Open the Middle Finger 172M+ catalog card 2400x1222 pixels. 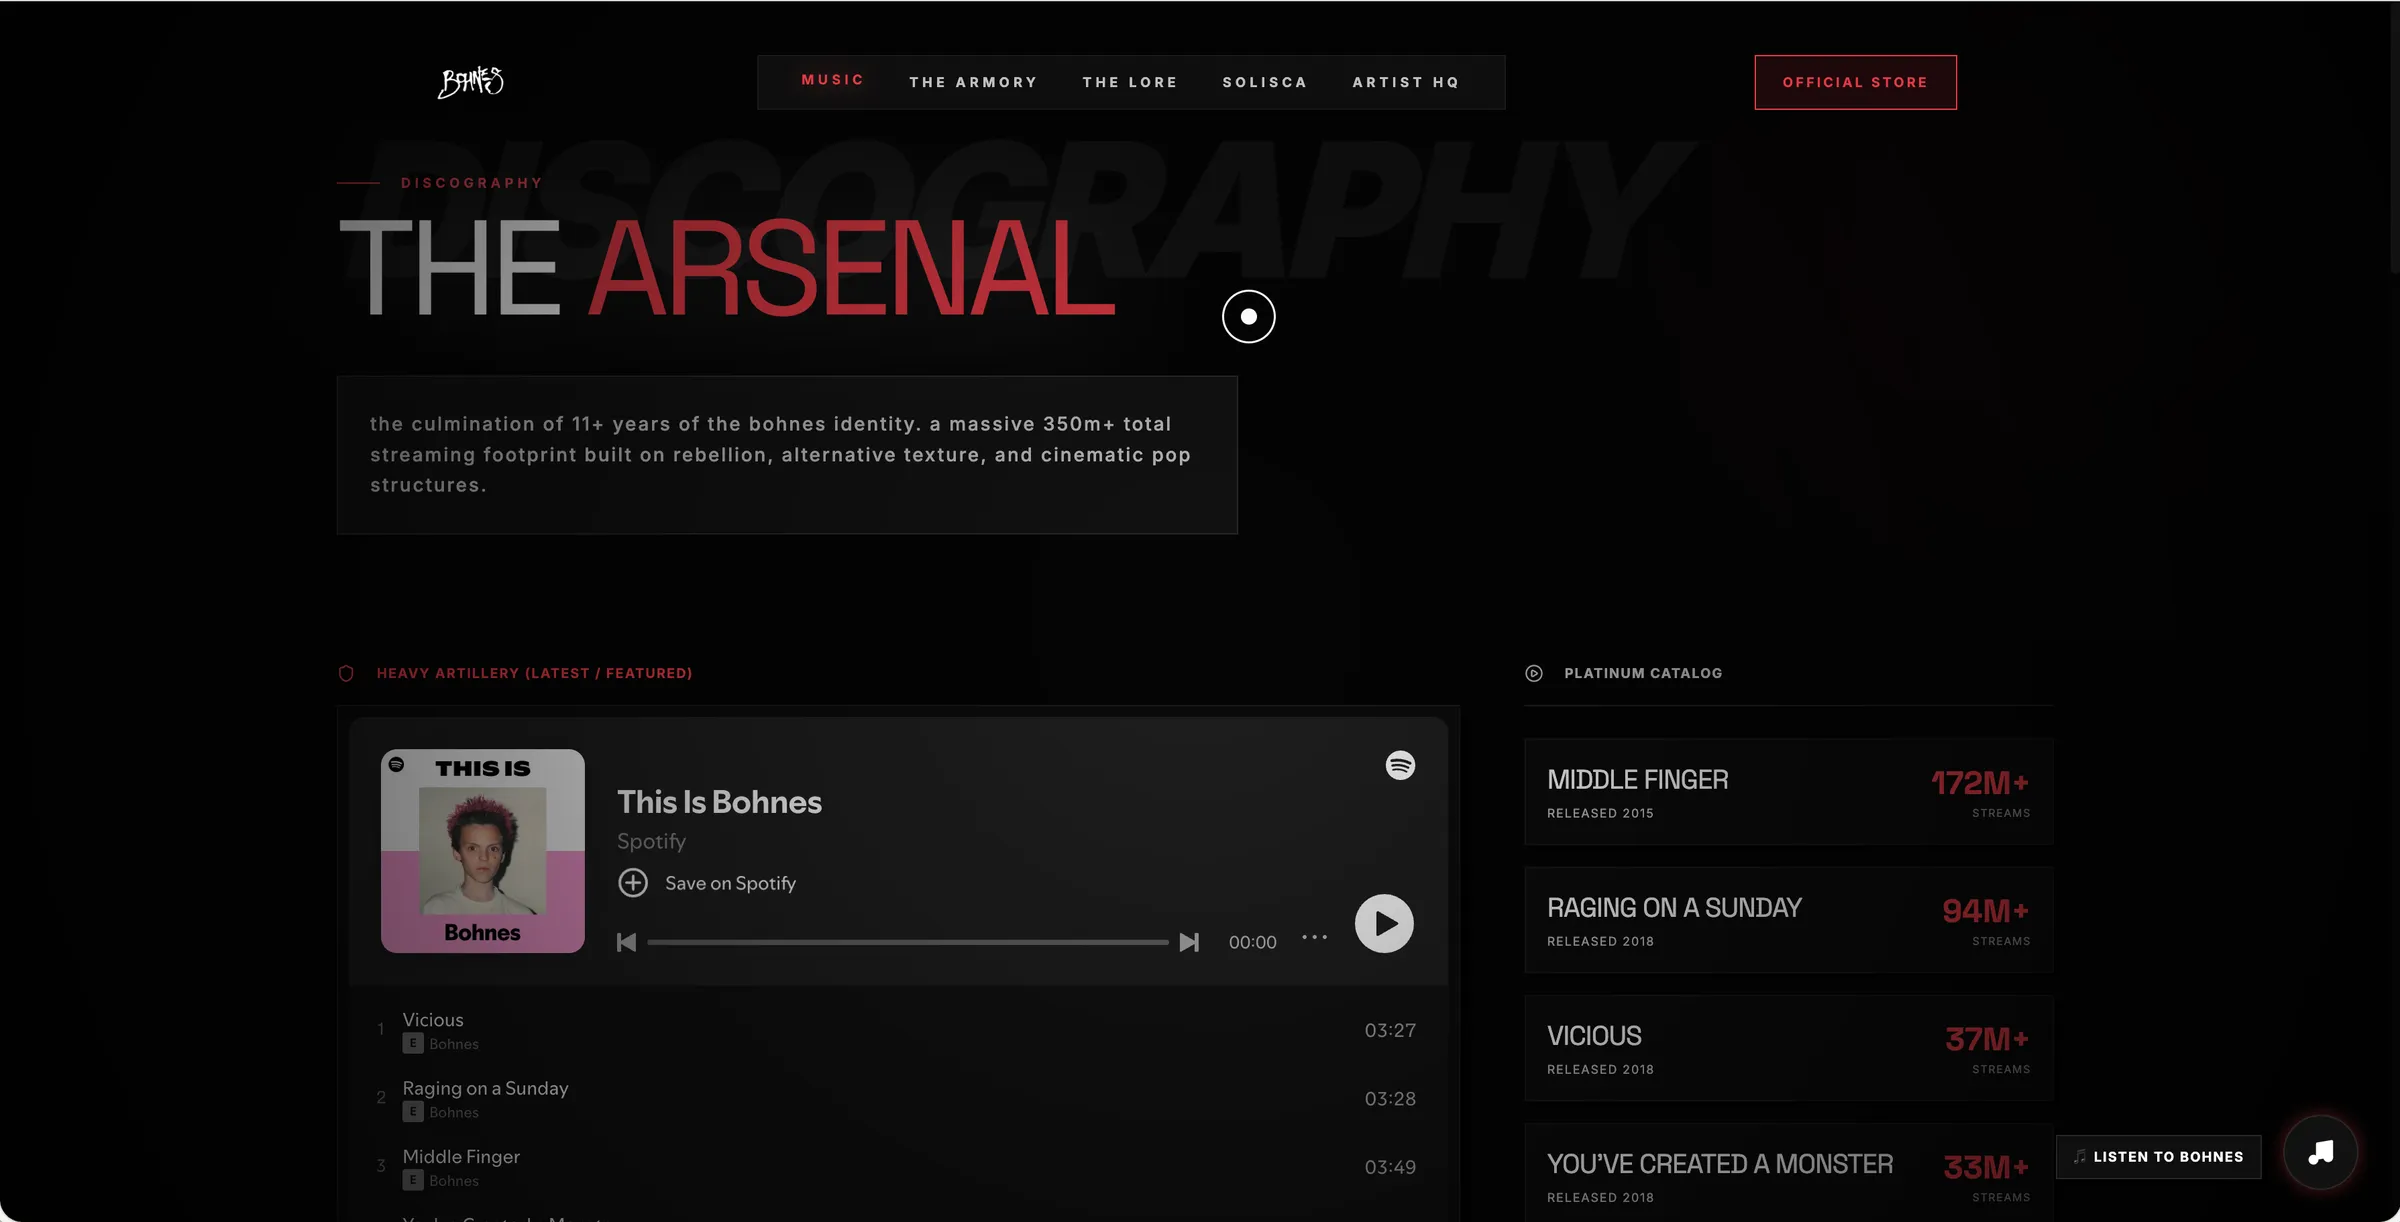click(x=1788, y=792)
